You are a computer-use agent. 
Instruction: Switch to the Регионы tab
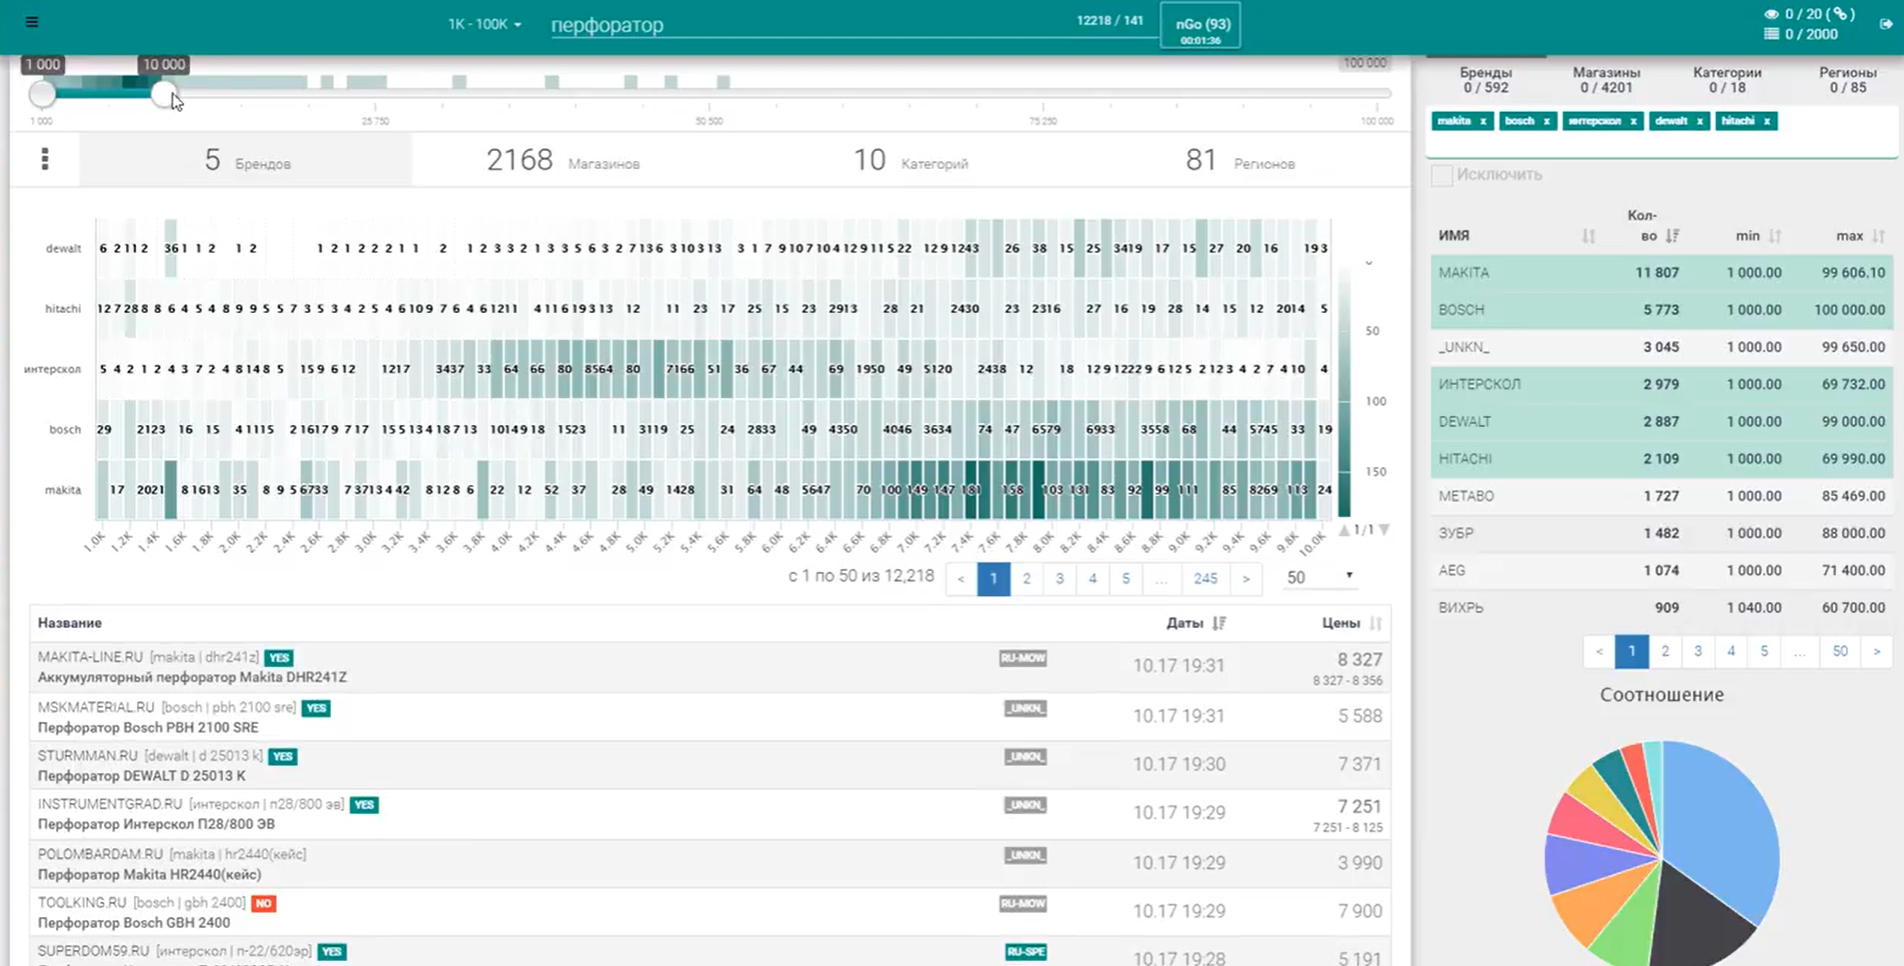tap(1847, 80)
